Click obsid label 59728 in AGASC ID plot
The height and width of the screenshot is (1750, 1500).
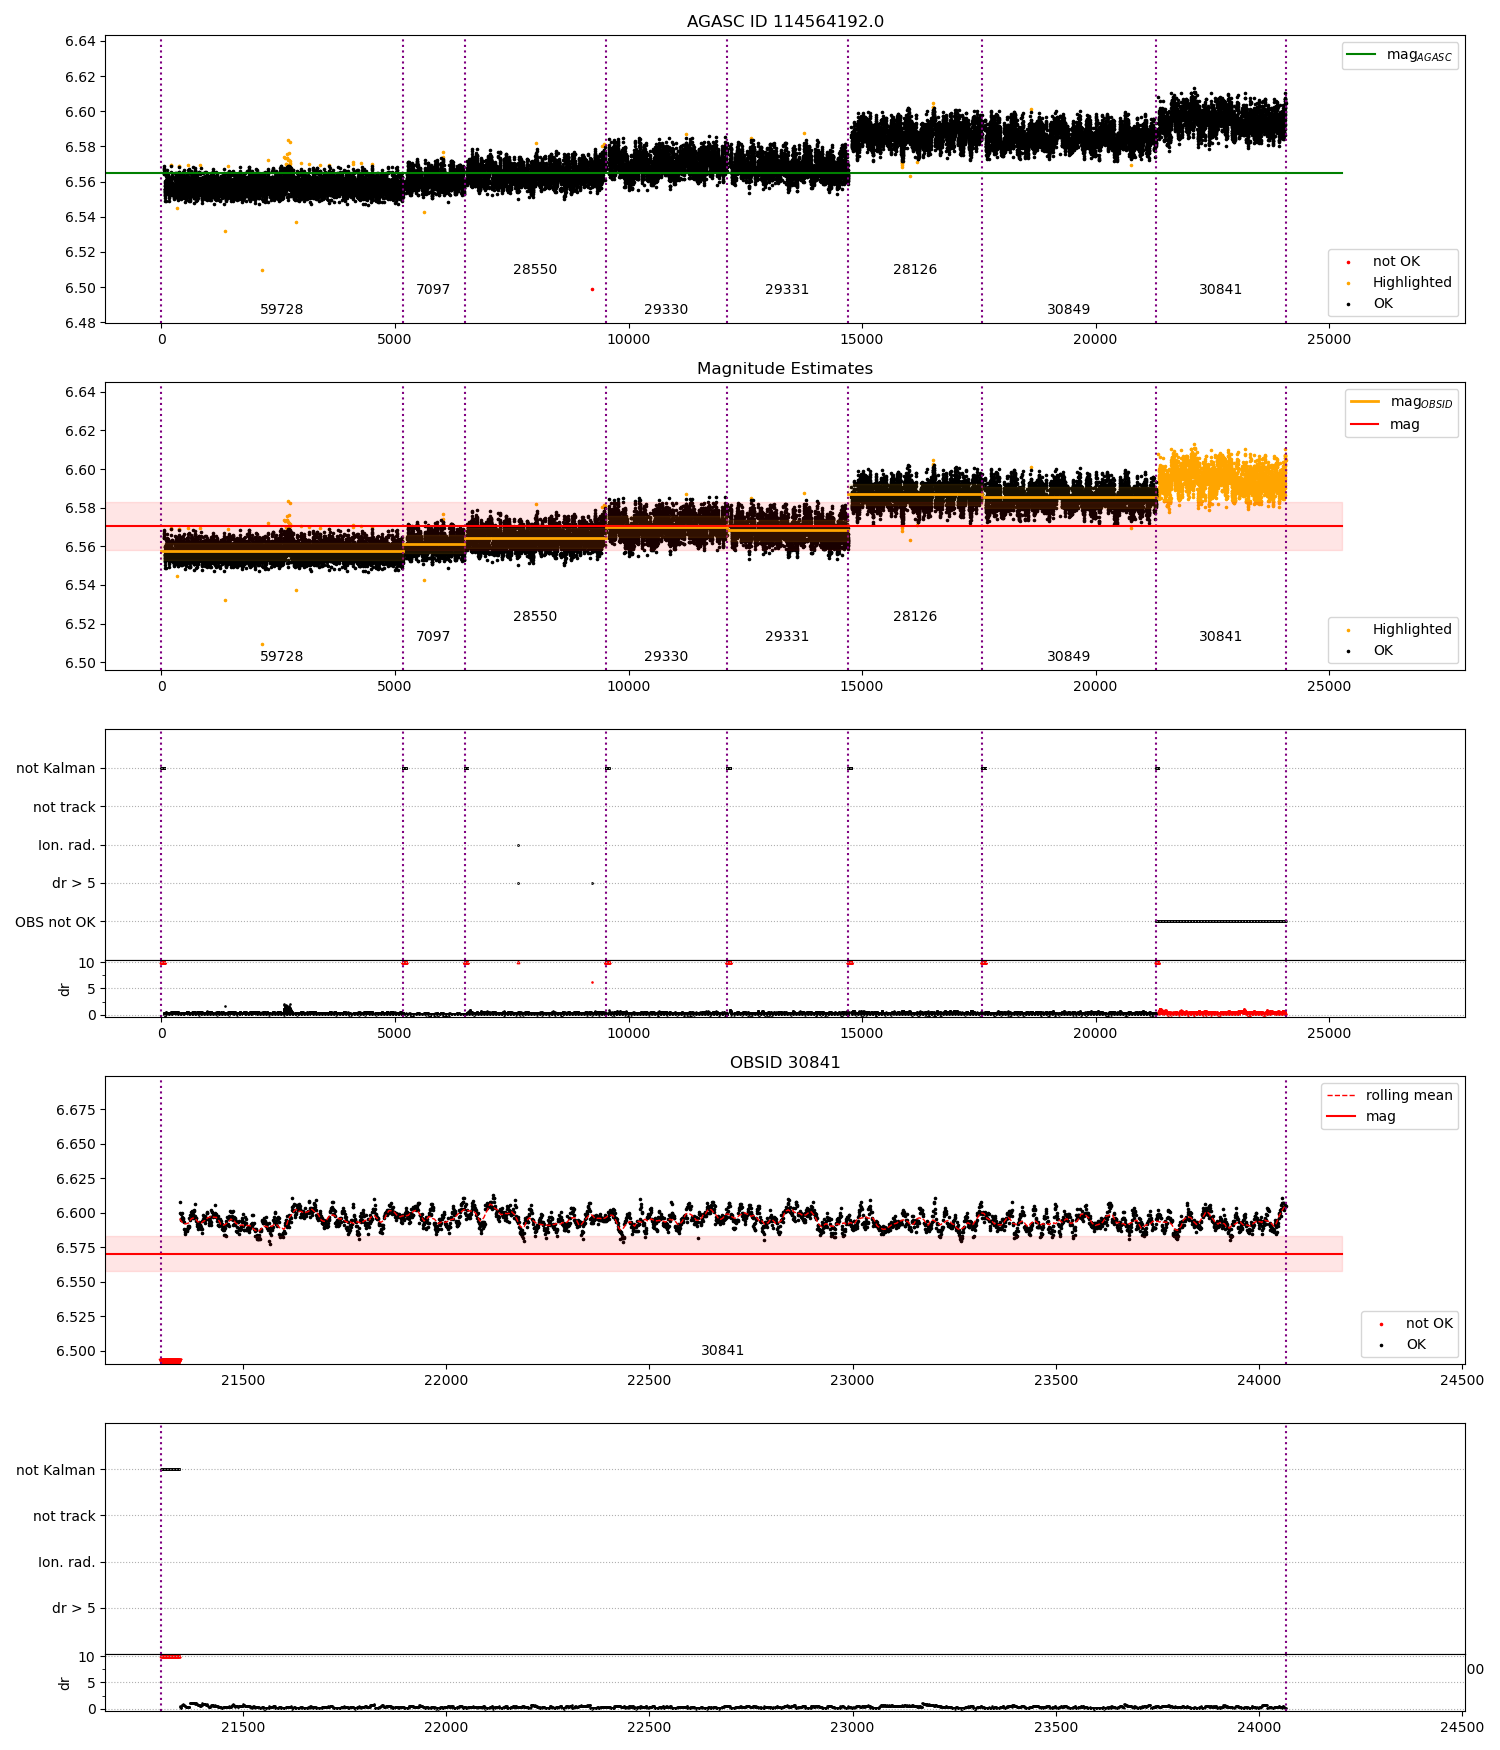point(281,310)
